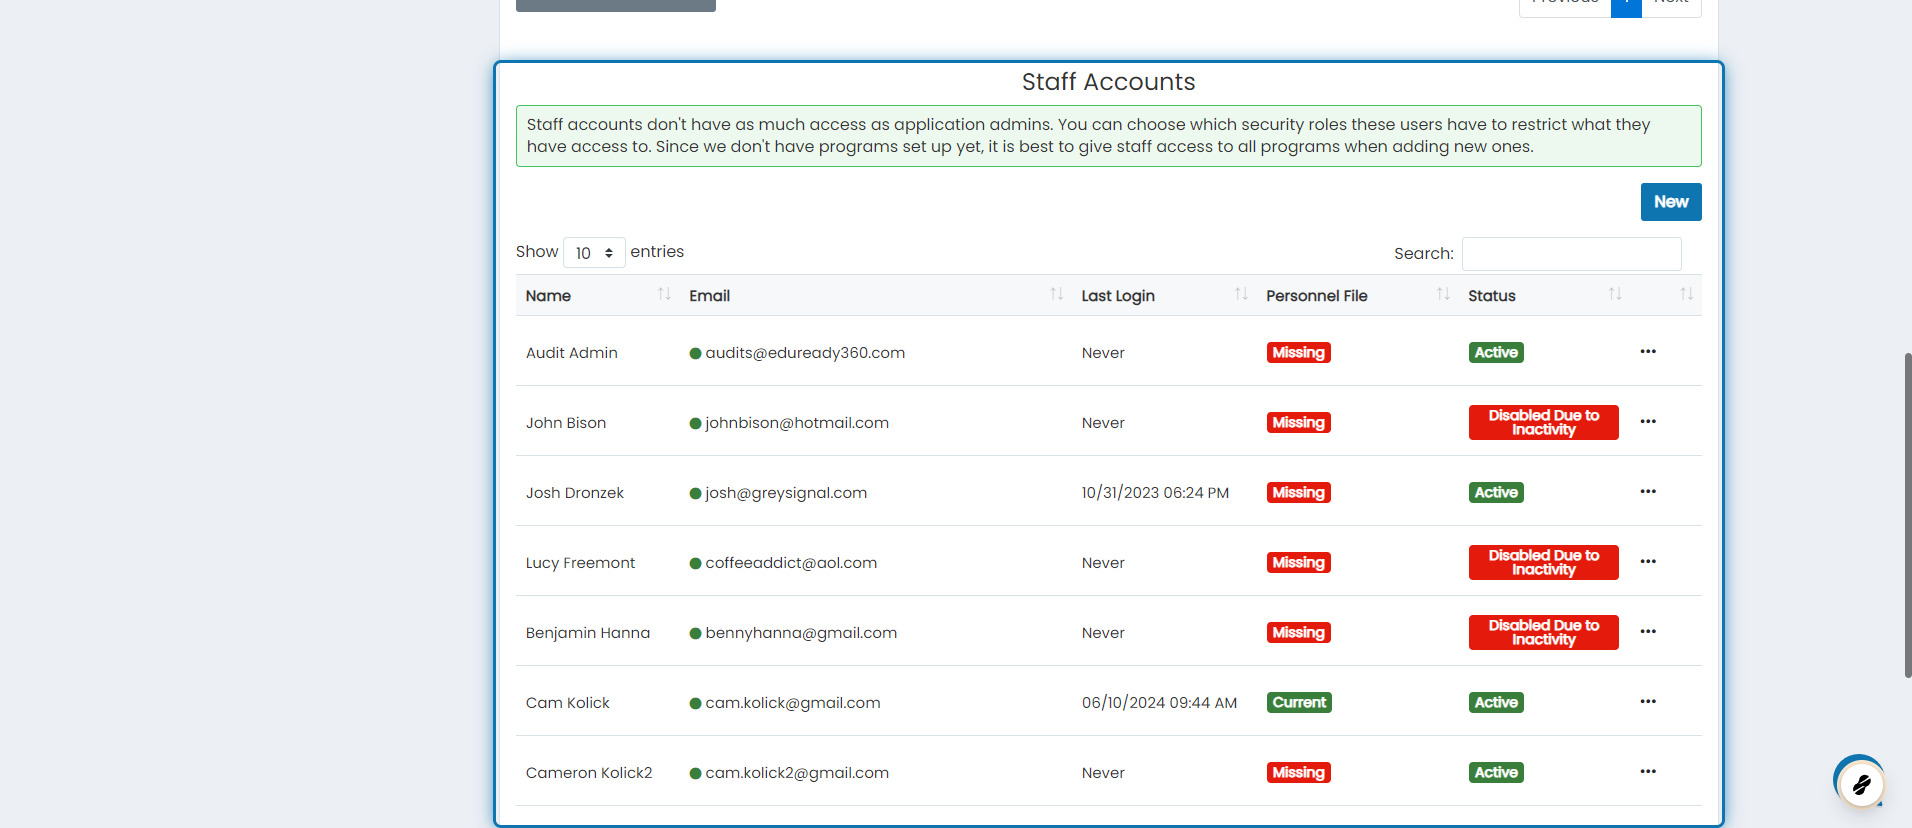Click email cam.kolick2@gmail.com
This screenshot has width=1912, height=828.
pos(797,773)
